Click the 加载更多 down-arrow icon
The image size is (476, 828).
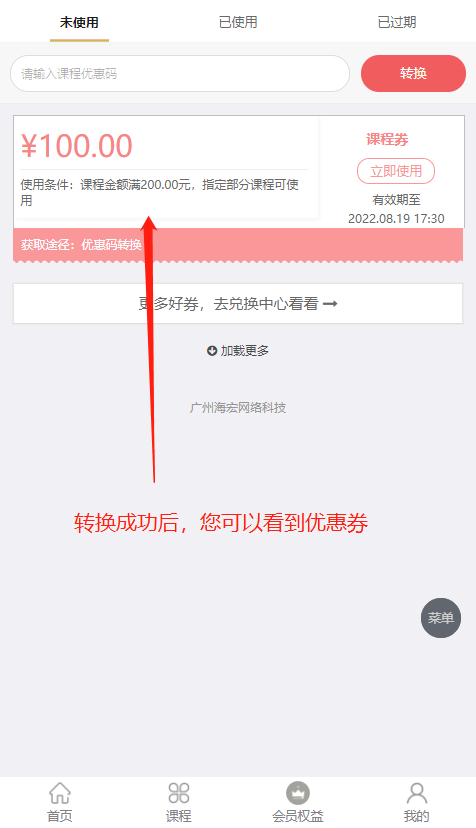click(212, 351)
